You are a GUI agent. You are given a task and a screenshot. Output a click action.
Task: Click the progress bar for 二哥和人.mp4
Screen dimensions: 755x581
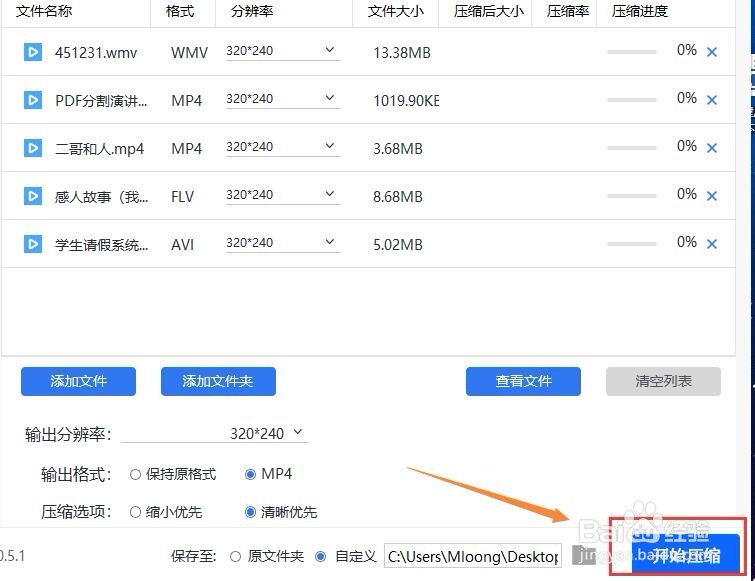click(x=632, y=148)
